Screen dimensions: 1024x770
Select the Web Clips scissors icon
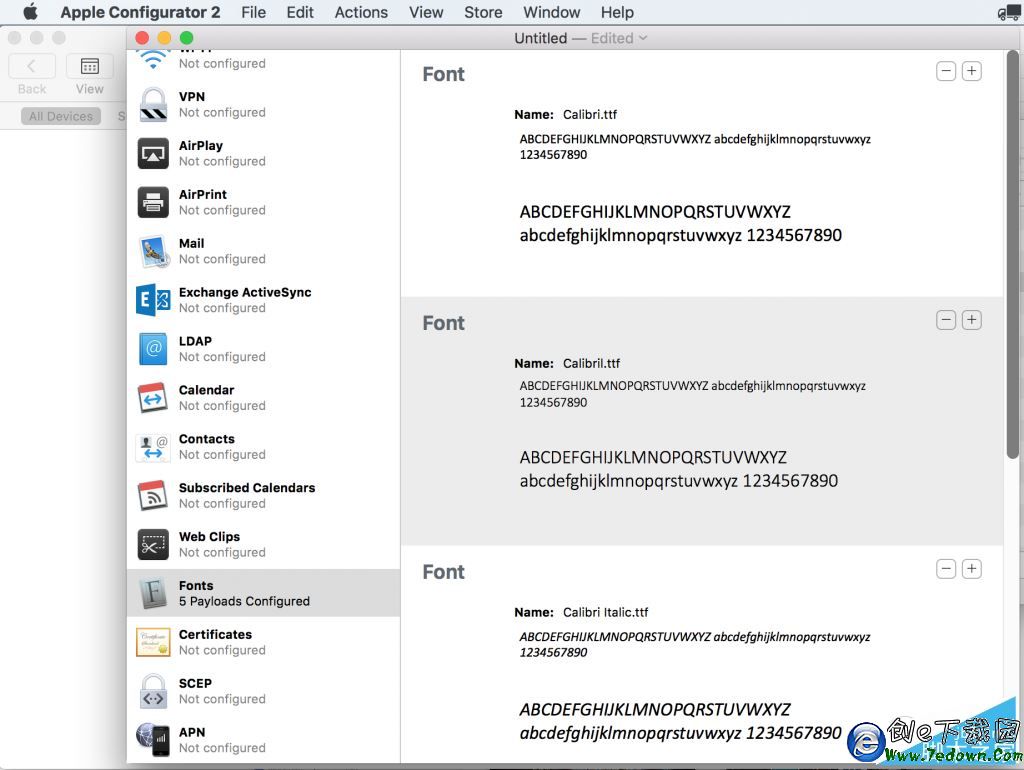pos(153,544)
